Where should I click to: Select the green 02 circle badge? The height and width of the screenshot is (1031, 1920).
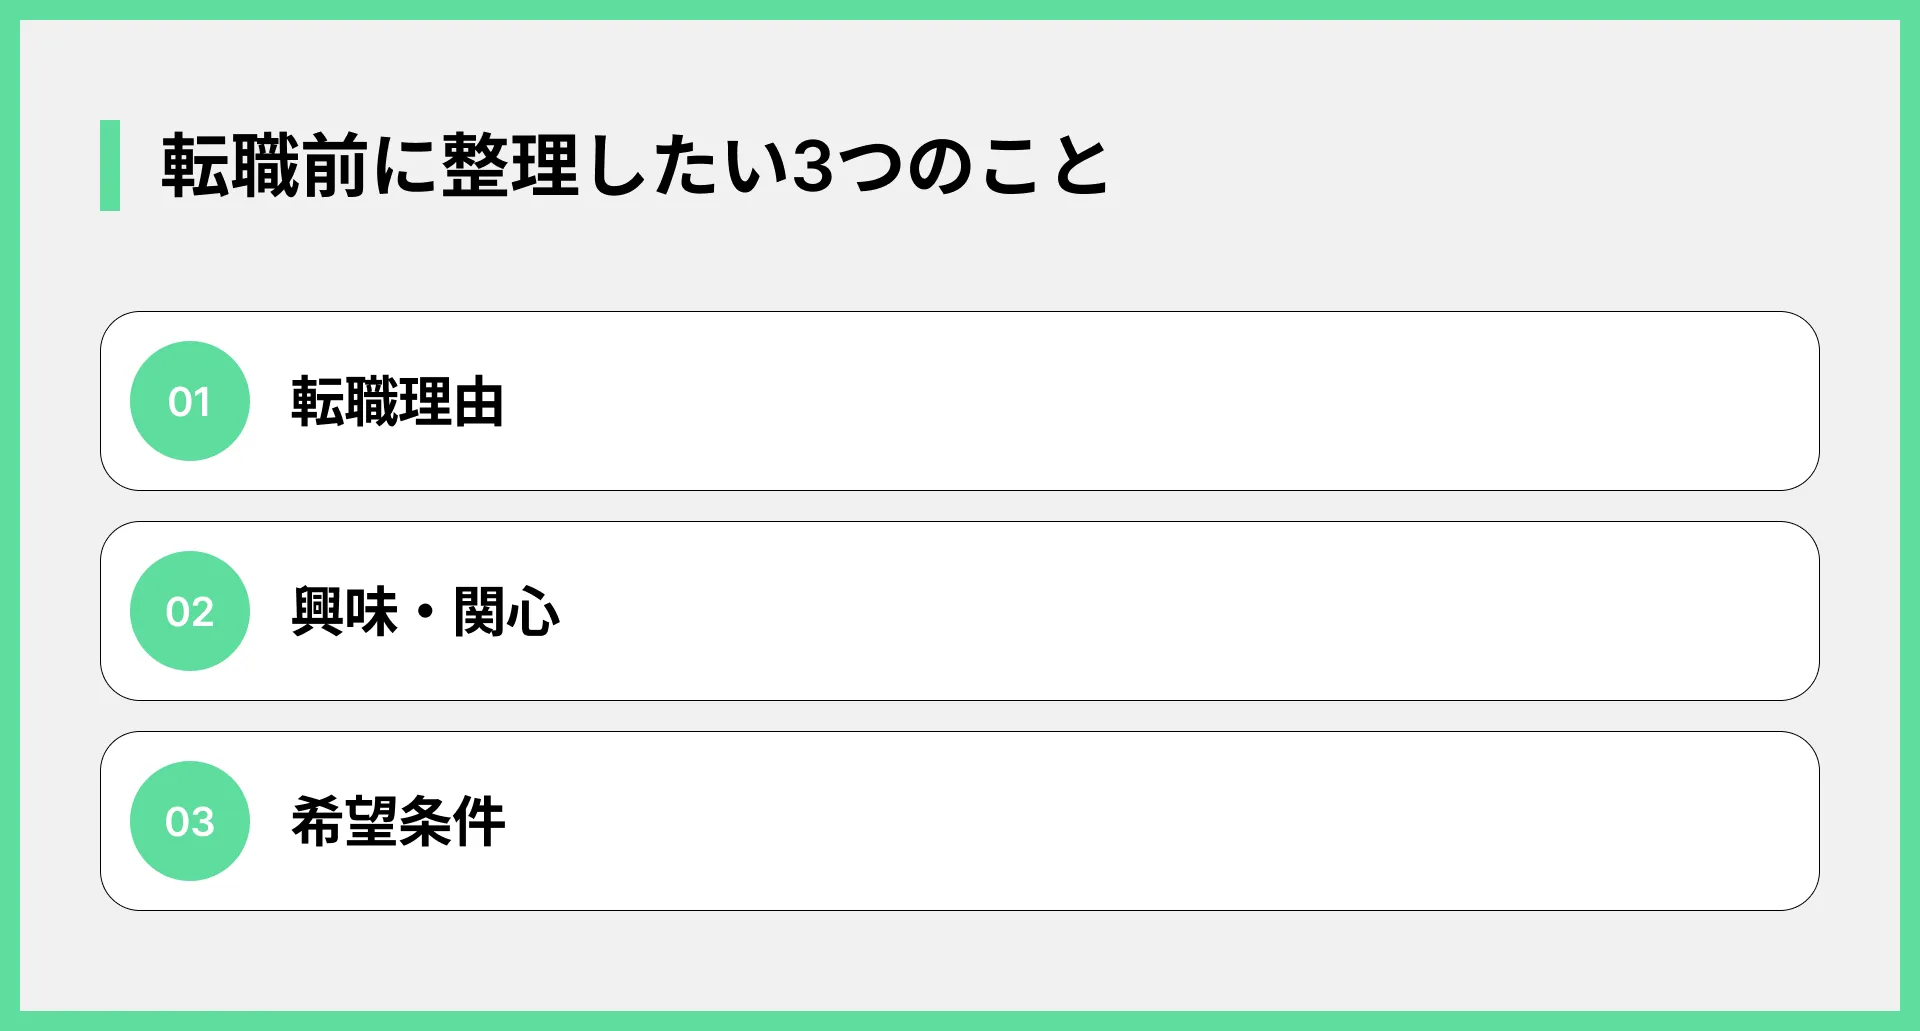190,611
